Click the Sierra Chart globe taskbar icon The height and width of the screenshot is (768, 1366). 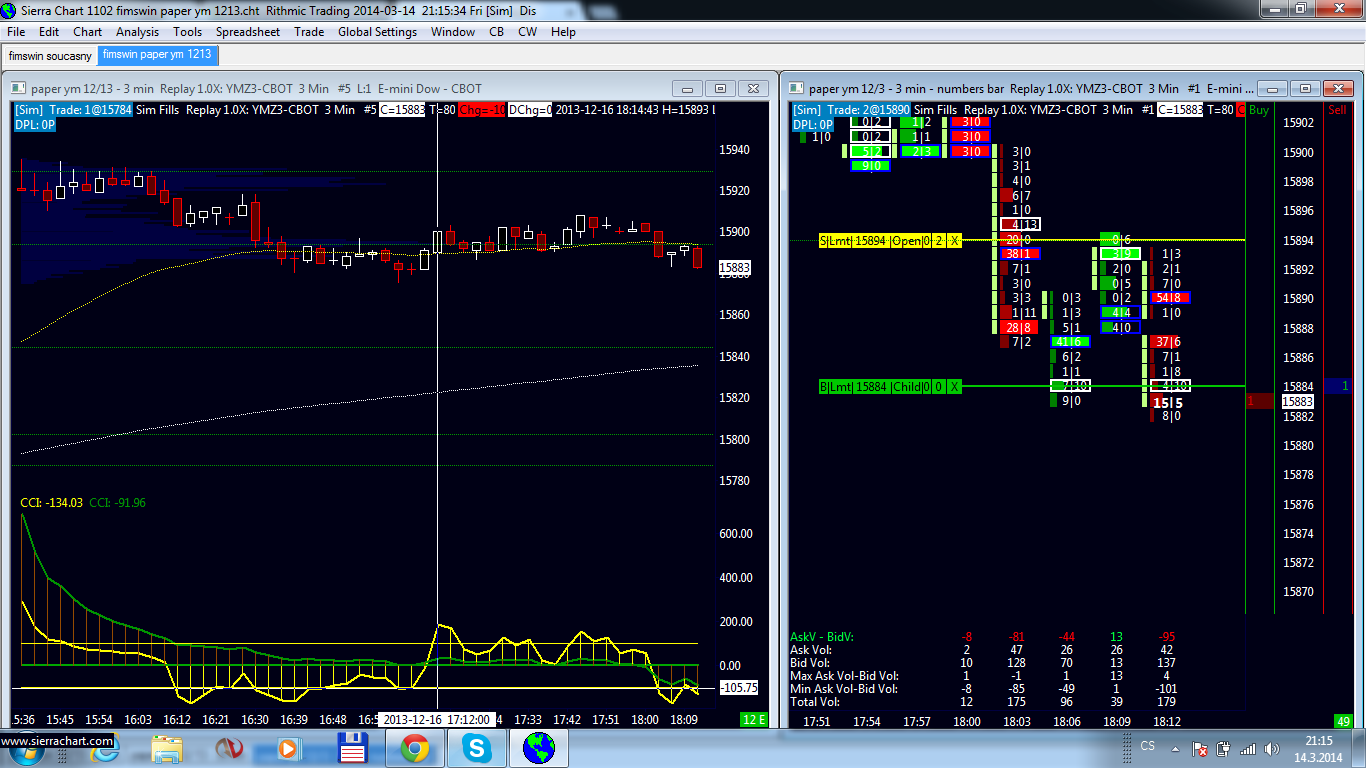pyautogui.click(x=539, y=748)
